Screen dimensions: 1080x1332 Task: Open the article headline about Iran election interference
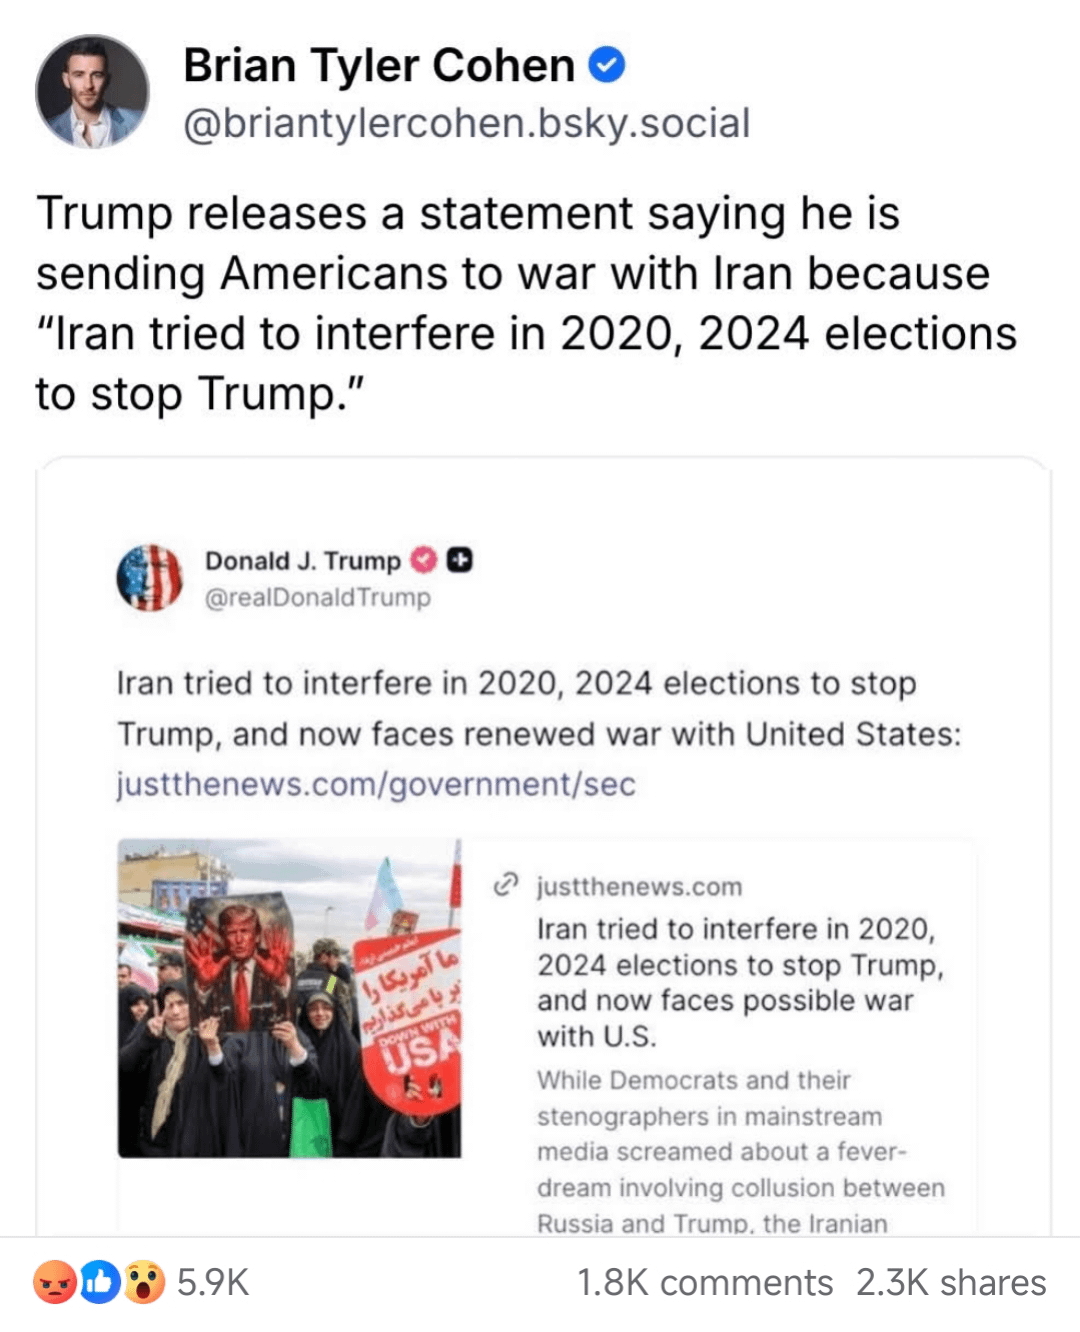pos(739,982)
